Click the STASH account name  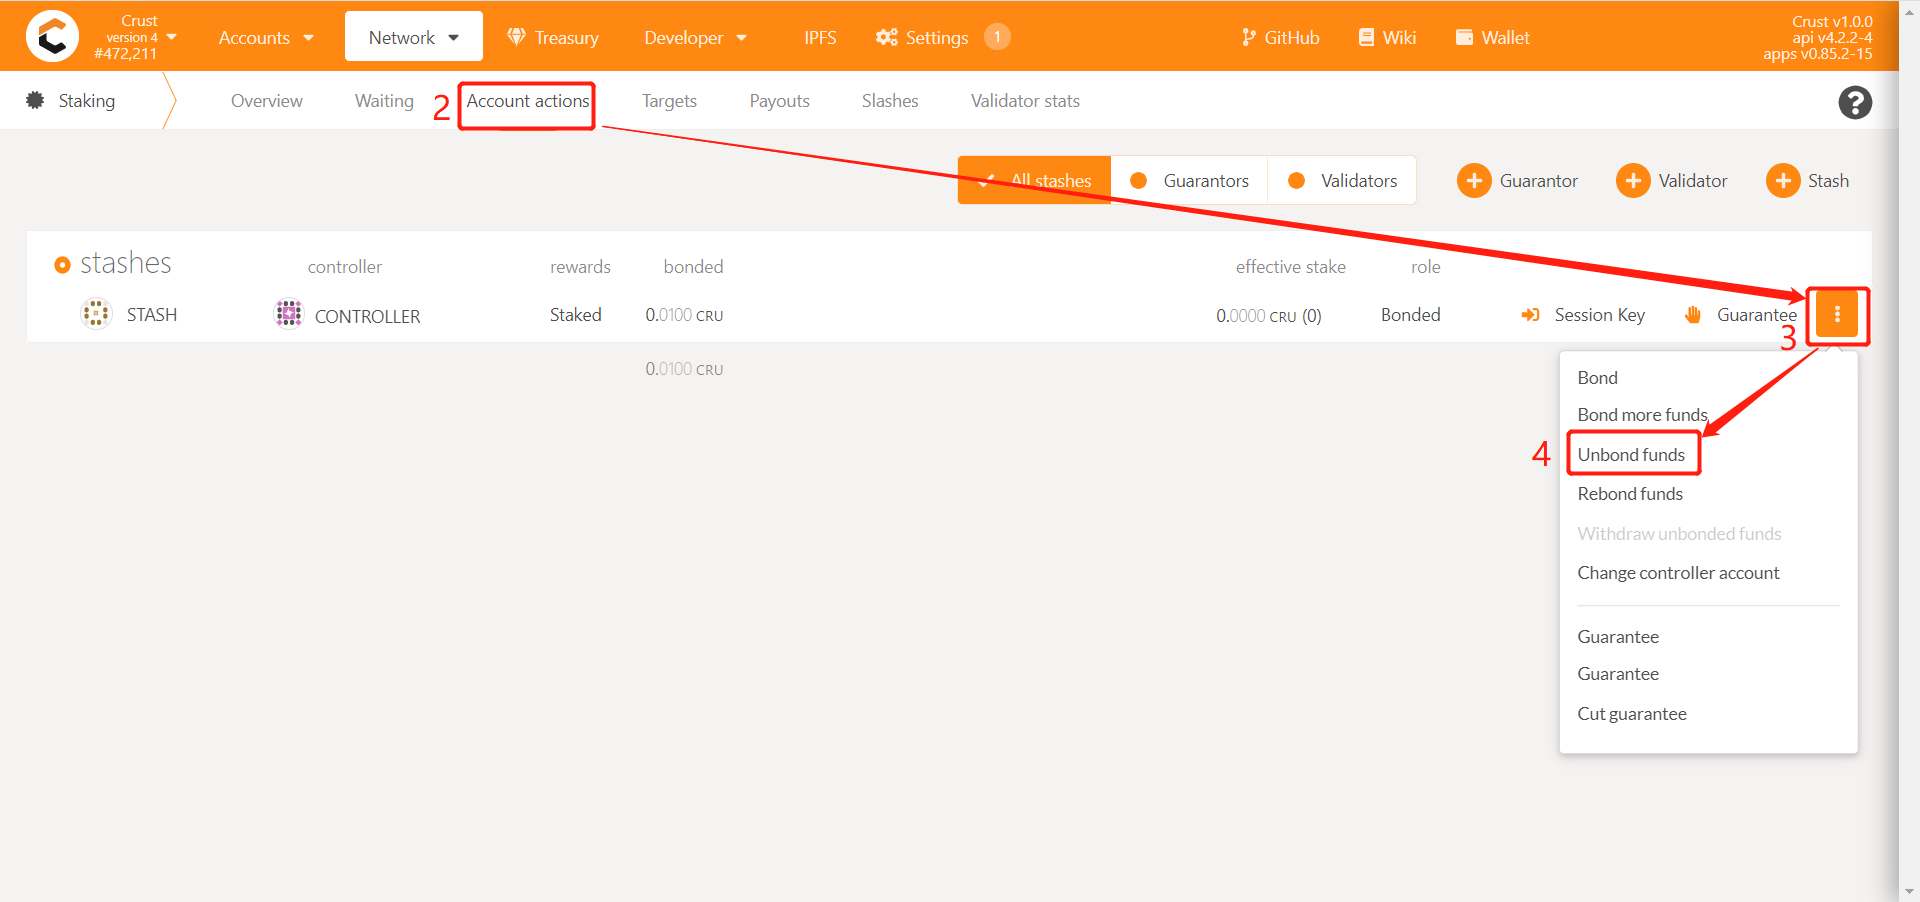152,315
